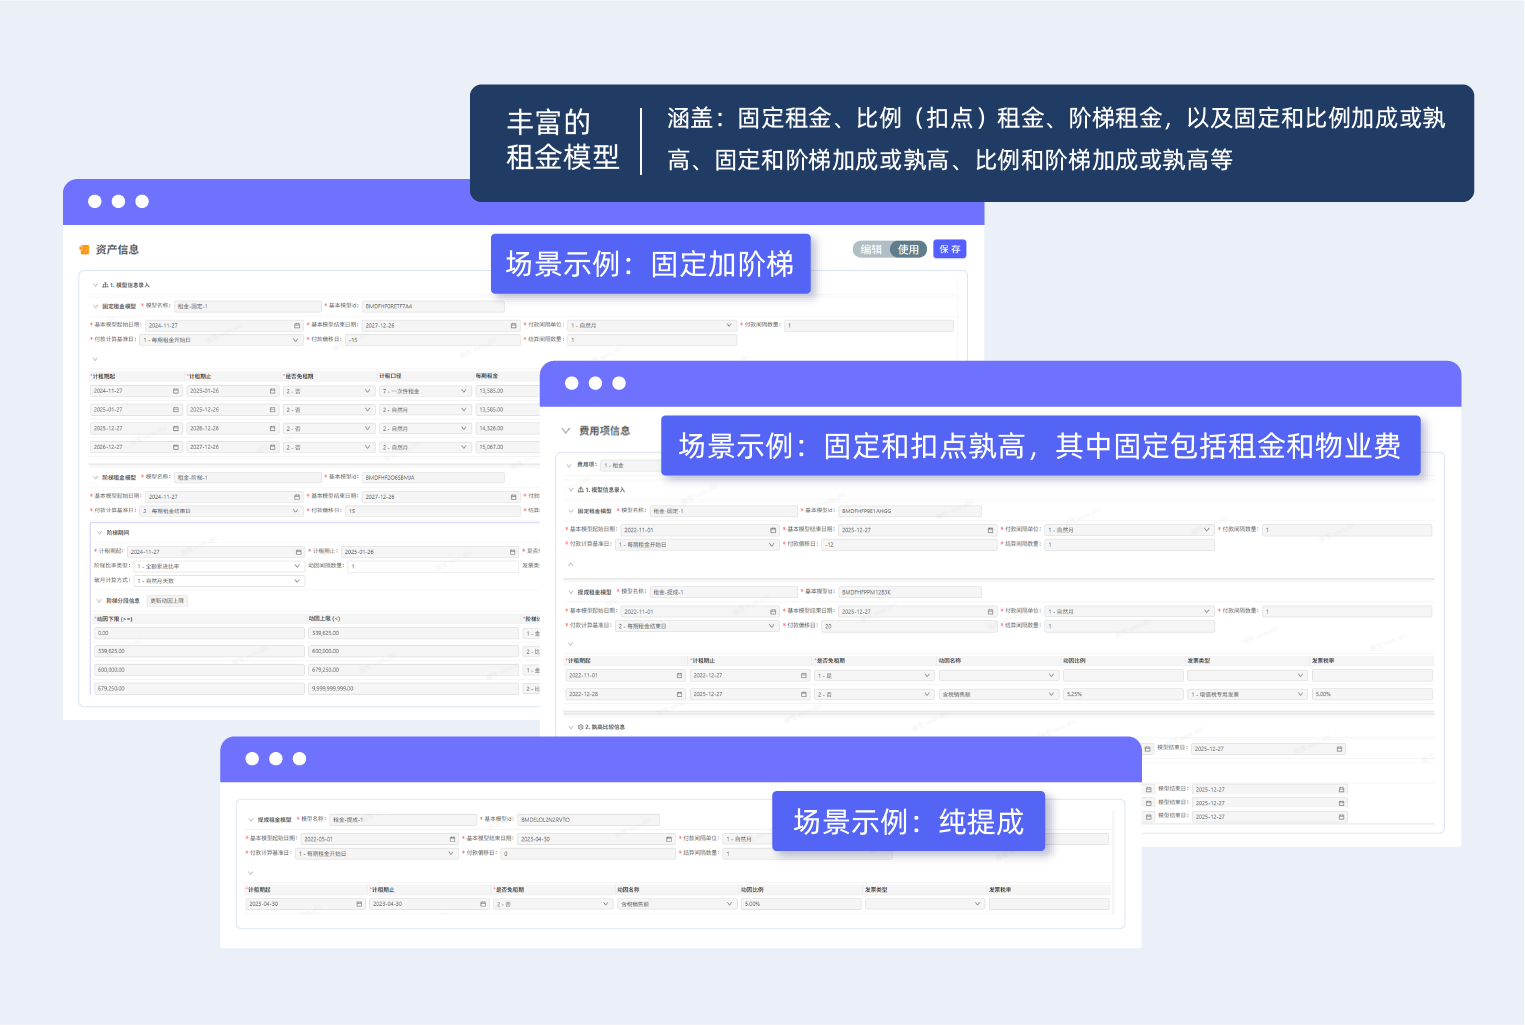Open 是否免租期 dropdown showing 1 - 是
1525x1025 pixels.
(874, 676)
